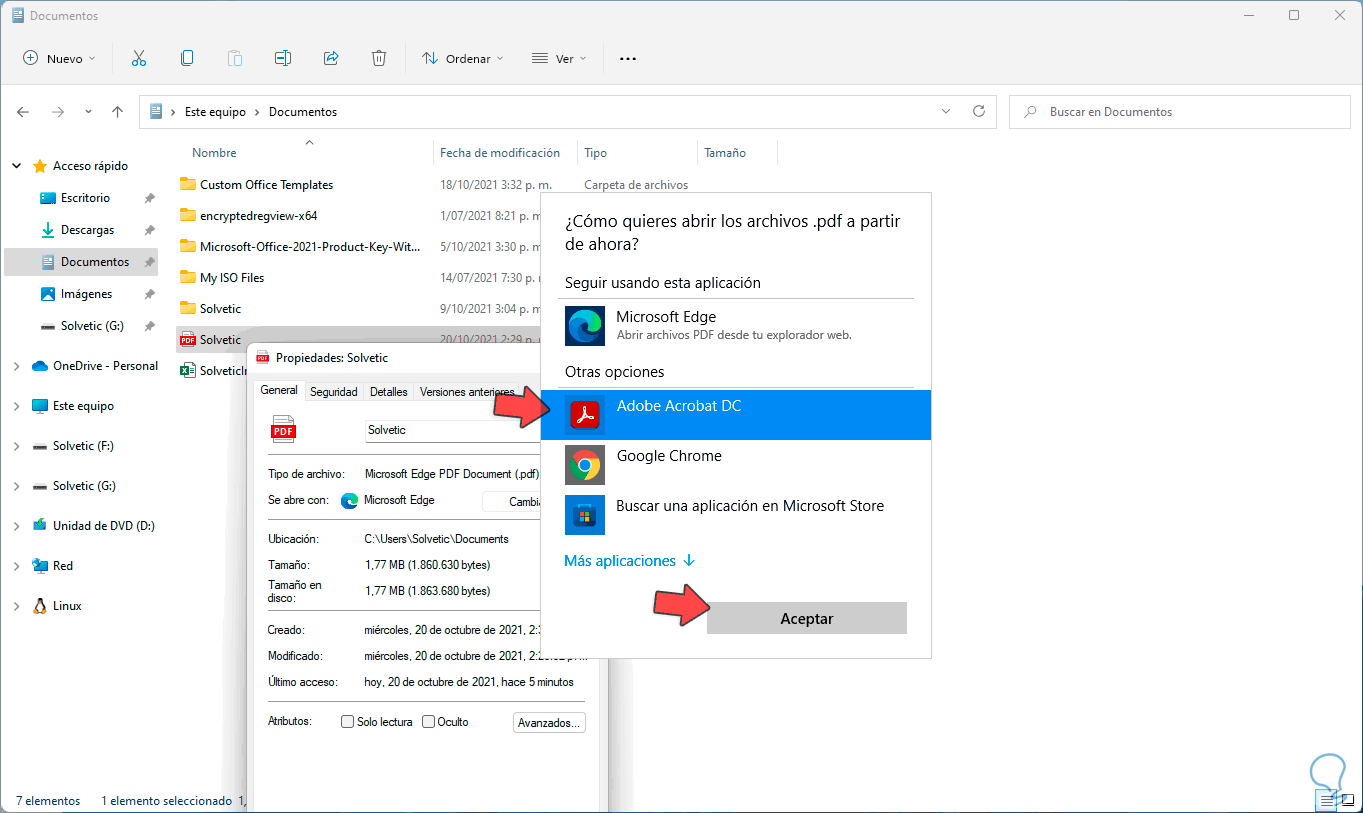Open the three-dots more options menu

pyautogui.click(x=628, y=59)
